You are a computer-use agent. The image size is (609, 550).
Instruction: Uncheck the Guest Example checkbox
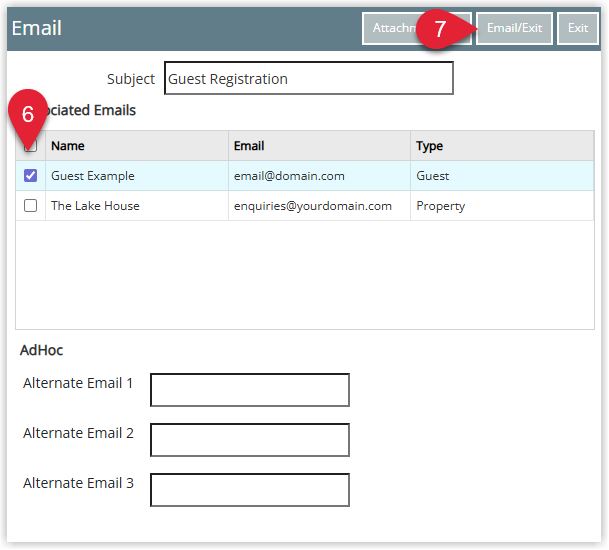click(x=30, y=176)
